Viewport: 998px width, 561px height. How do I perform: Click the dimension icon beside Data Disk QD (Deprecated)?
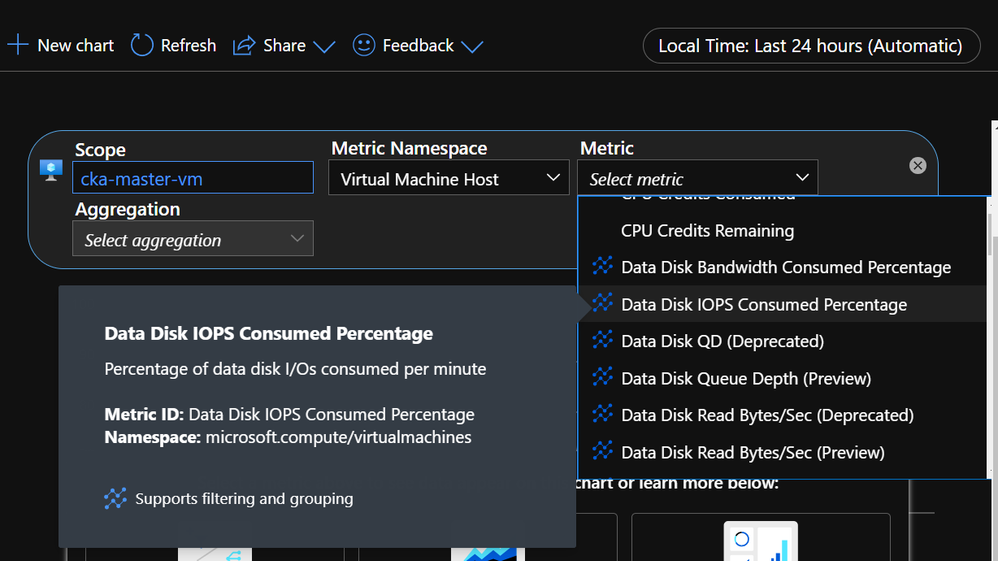click(602, 339)
